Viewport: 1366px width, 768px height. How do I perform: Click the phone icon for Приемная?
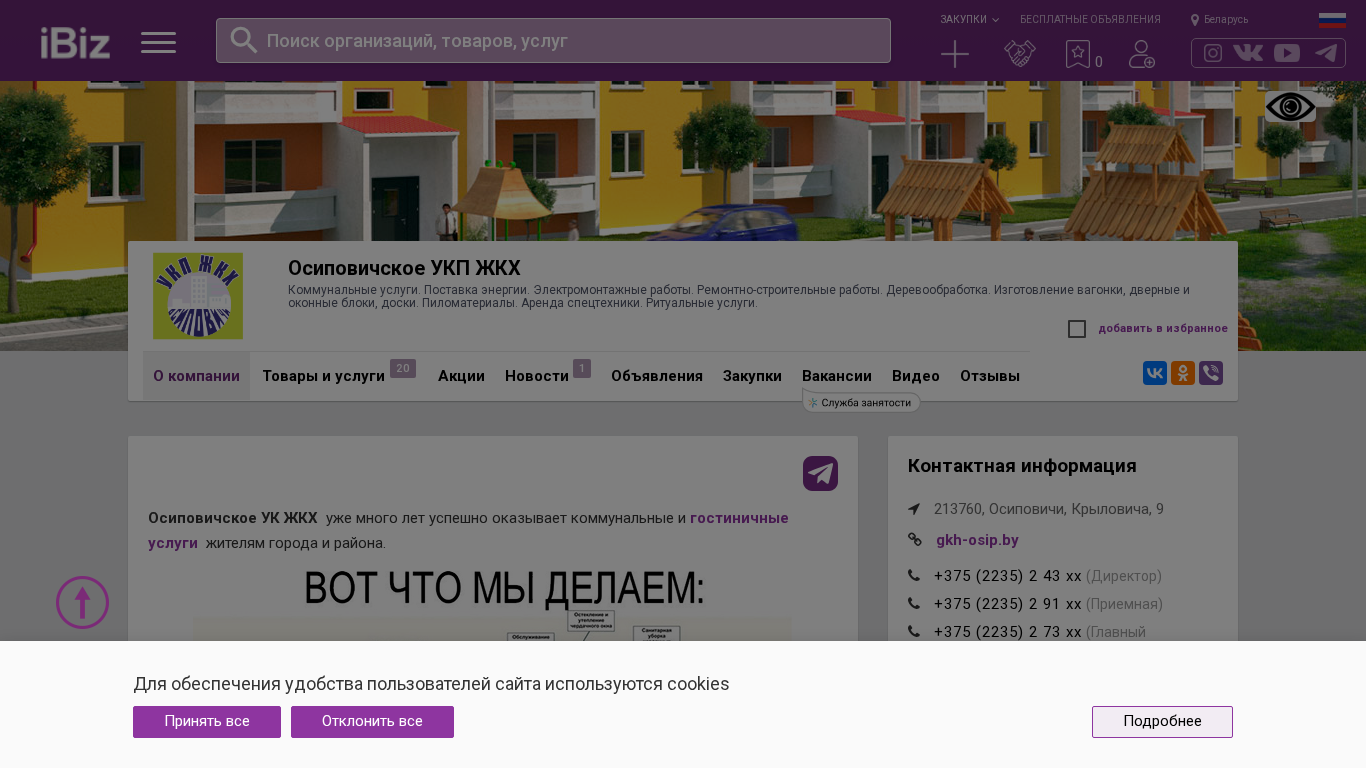click(x=914, y=604)
